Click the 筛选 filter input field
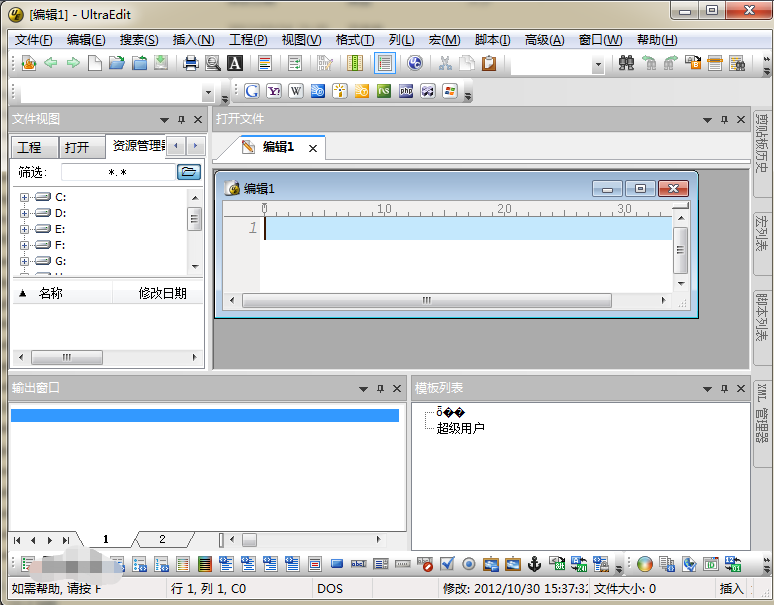774x605 pixels. [118, 172]
